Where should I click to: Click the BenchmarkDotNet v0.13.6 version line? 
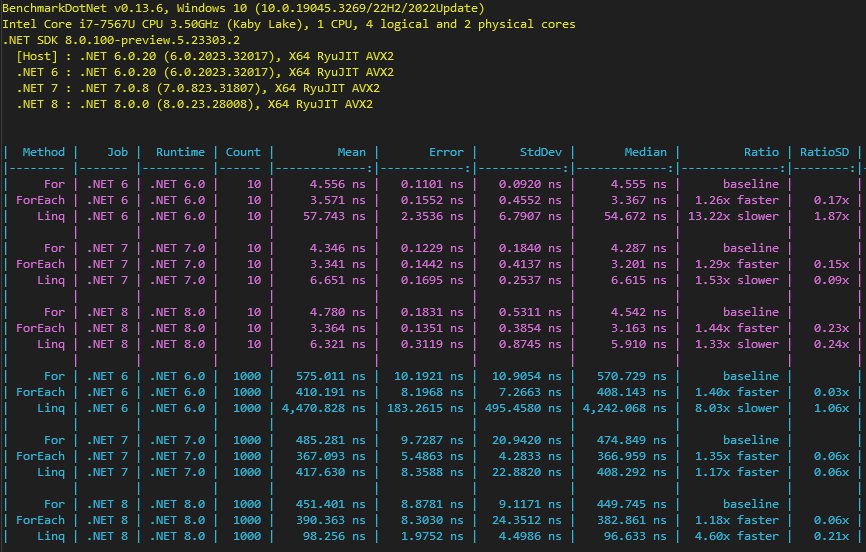point(244,8)
